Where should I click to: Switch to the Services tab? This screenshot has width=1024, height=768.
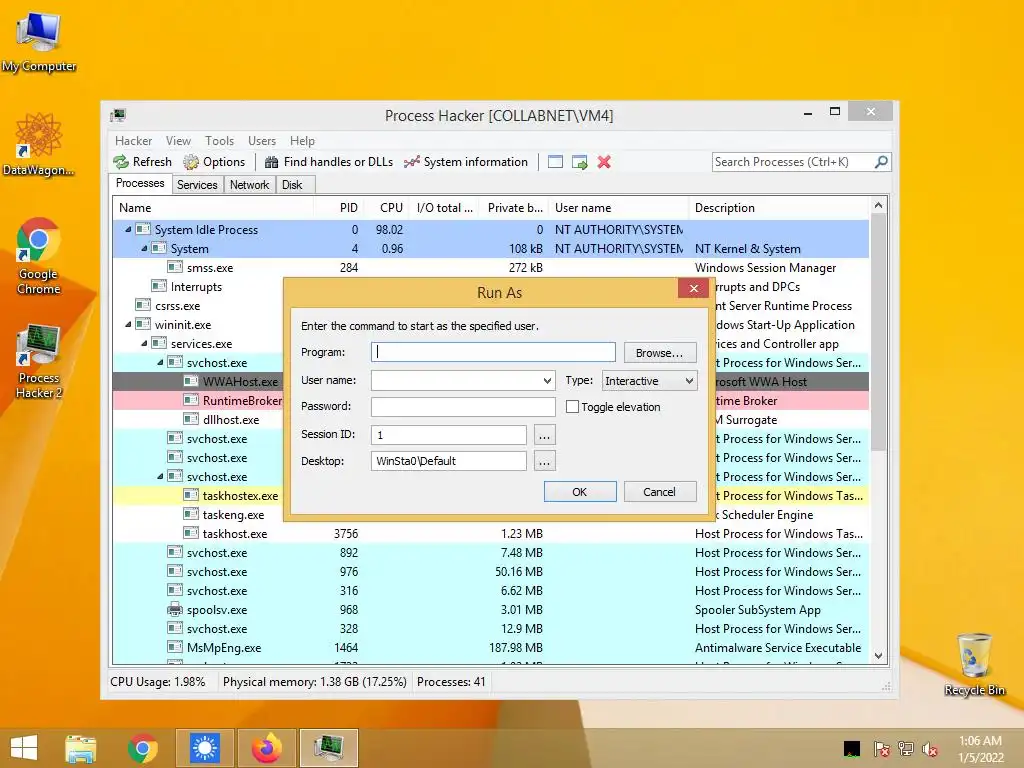coord(197,185)
